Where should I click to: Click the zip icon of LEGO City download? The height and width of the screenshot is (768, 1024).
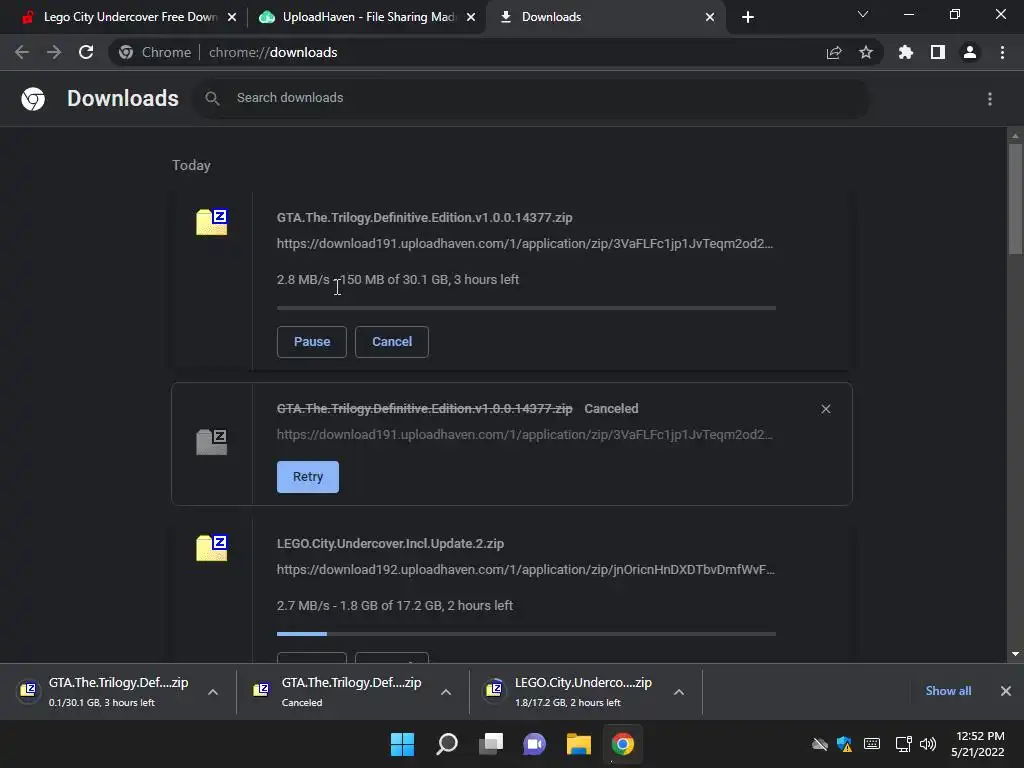point(212,548)
